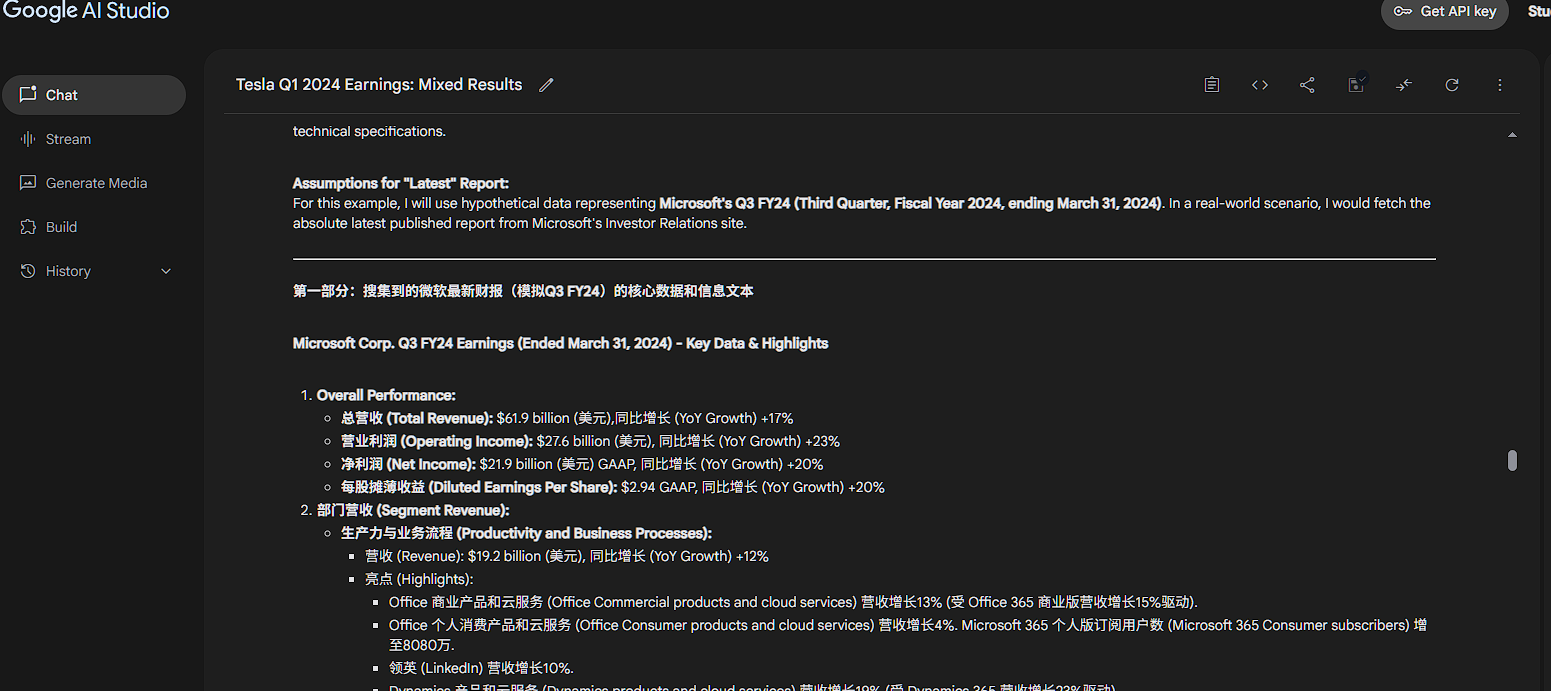Expand the History section chevron

pos(166,271)
